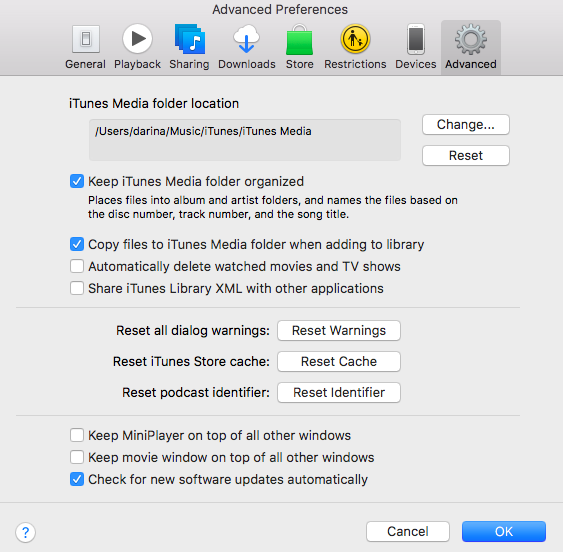Open the Devices iPhone icon
The image size is (563, 552).
[x=416, y=39]
